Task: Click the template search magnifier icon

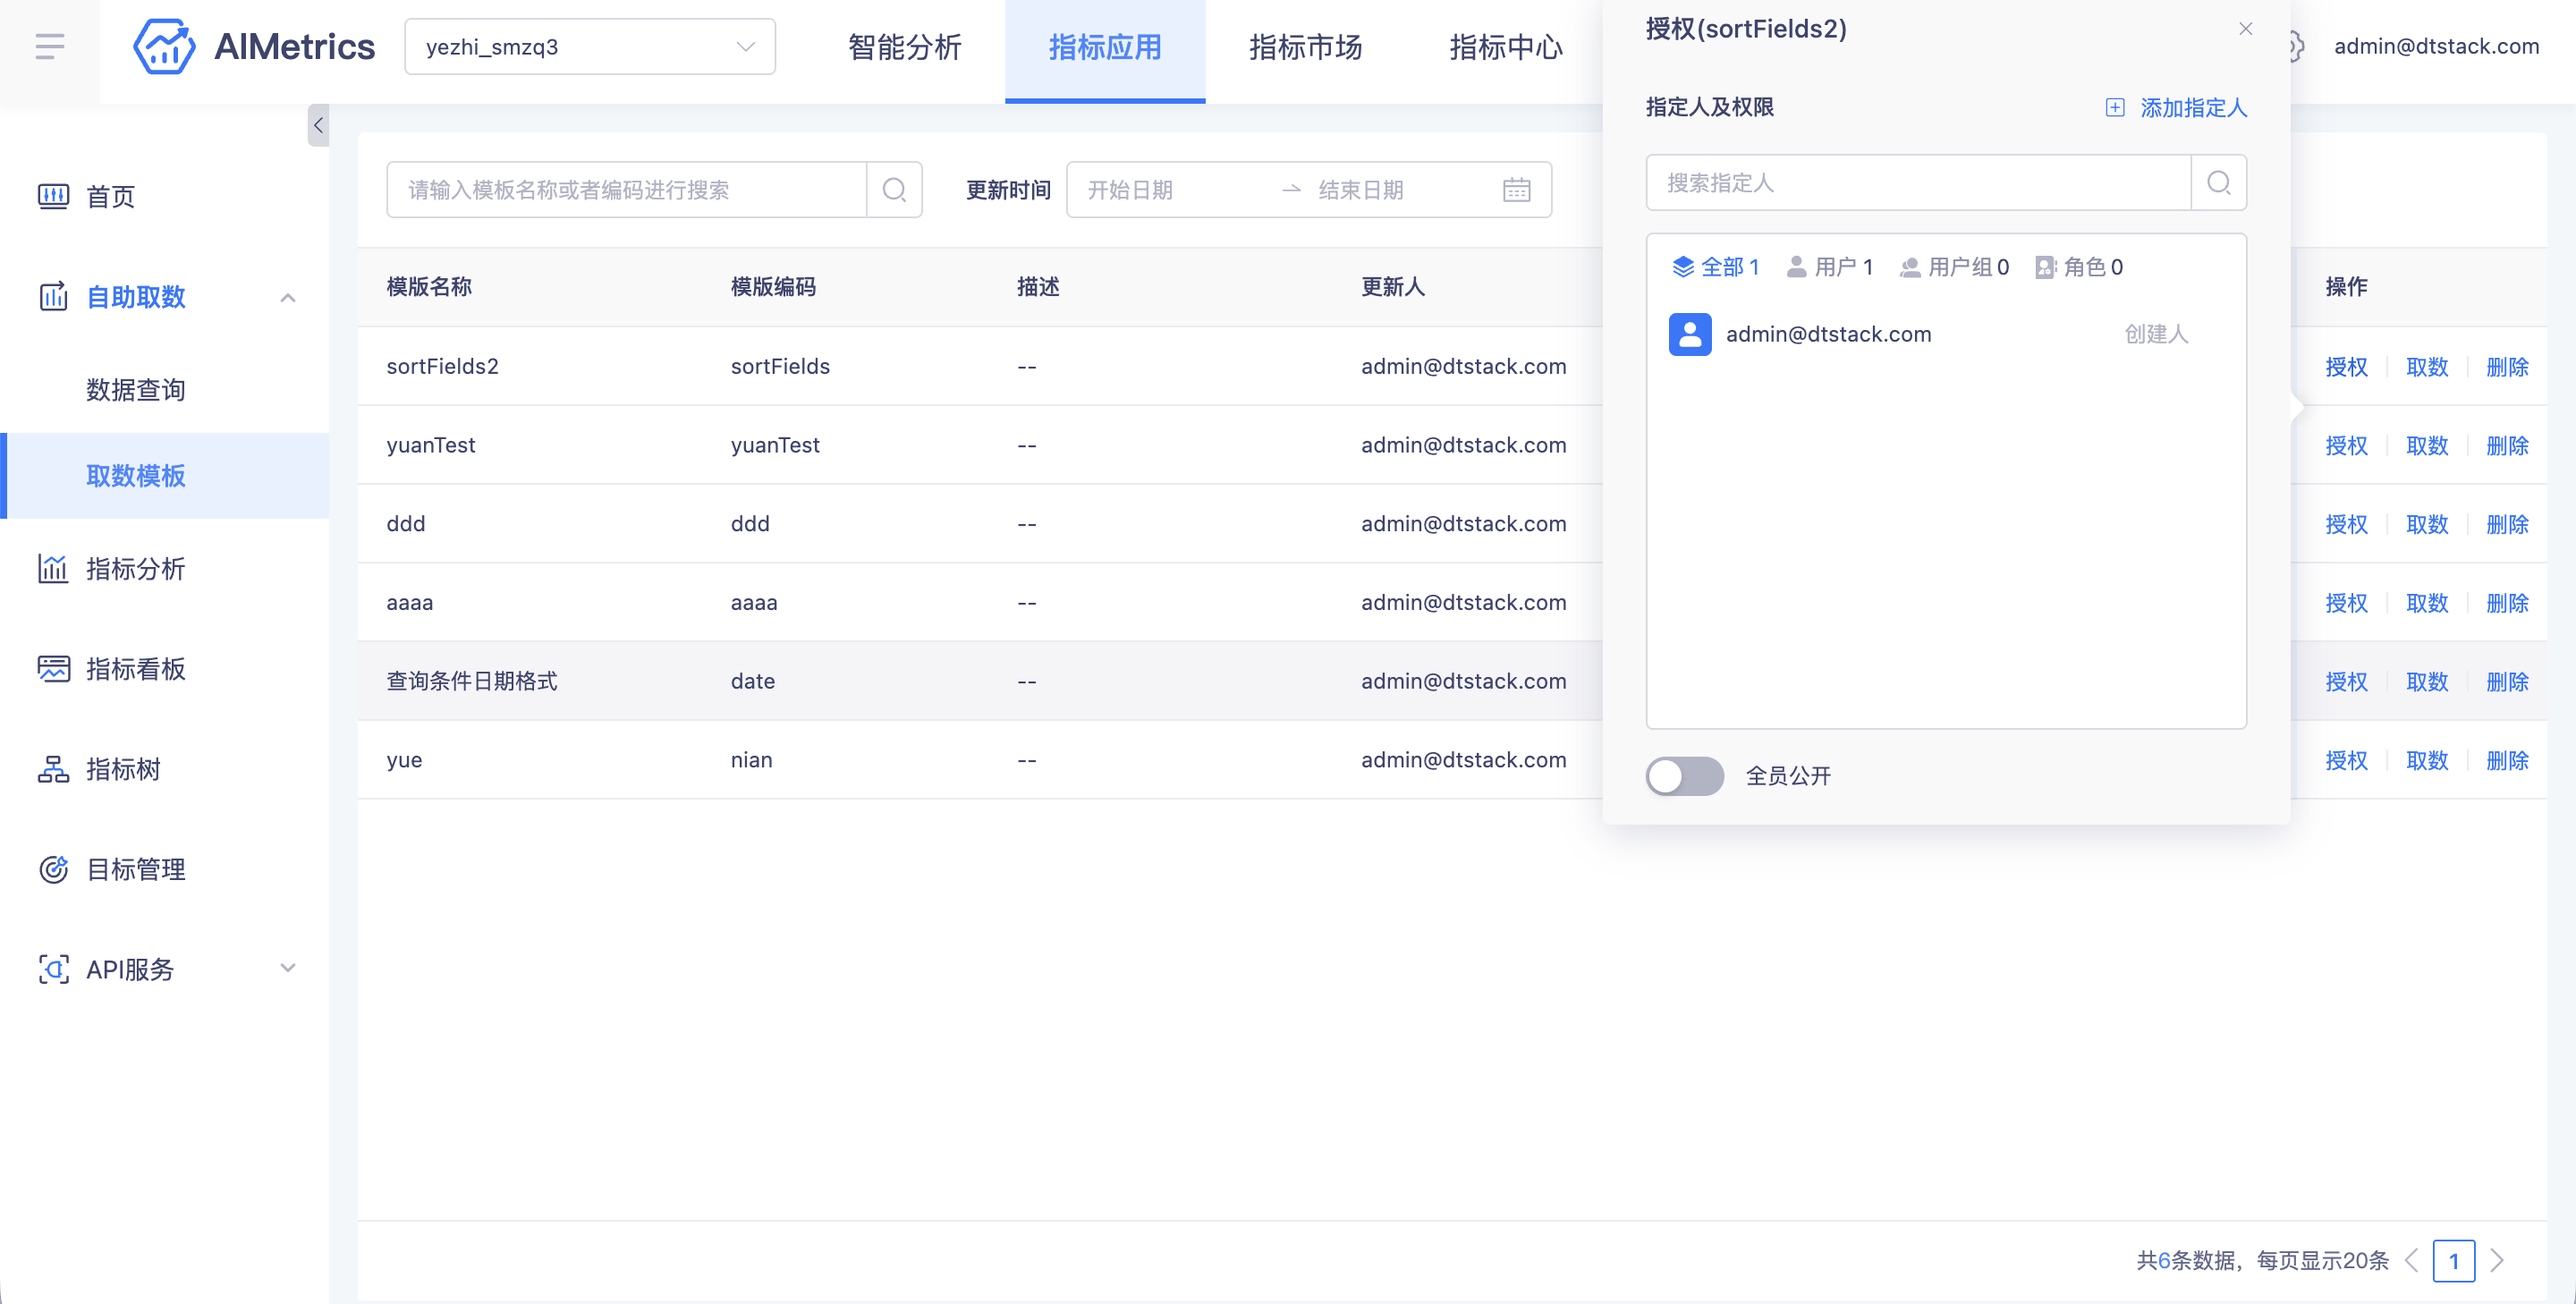Action: pos(894,189)
